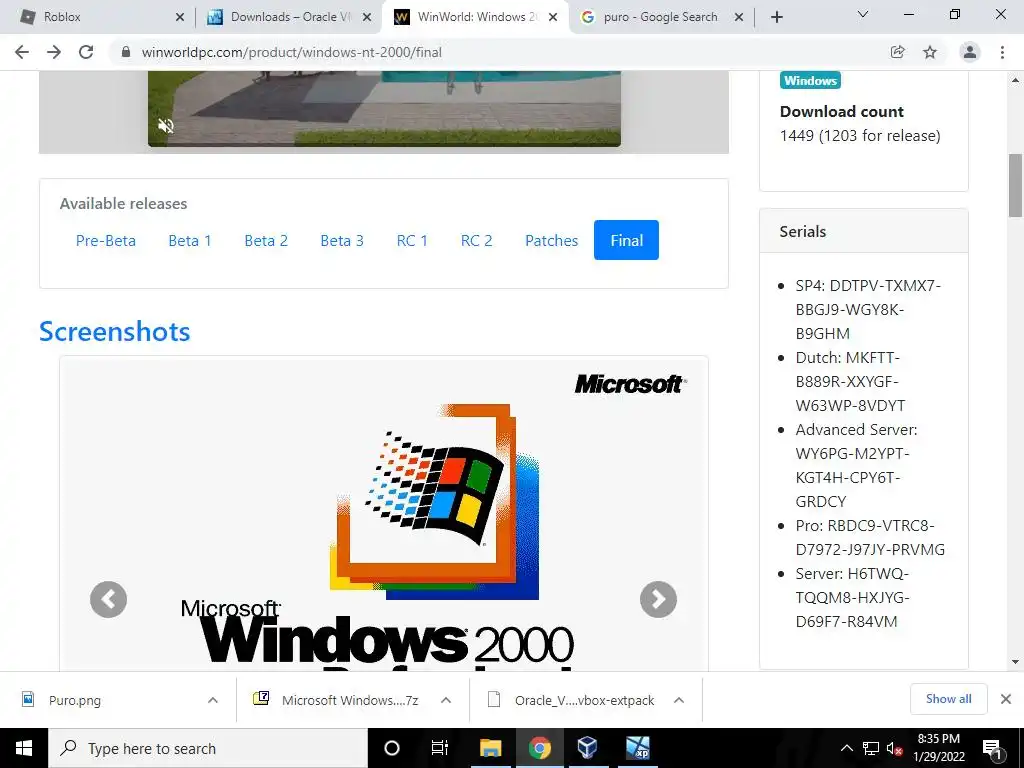Click the SP4 serial key text

click(869, 310)
